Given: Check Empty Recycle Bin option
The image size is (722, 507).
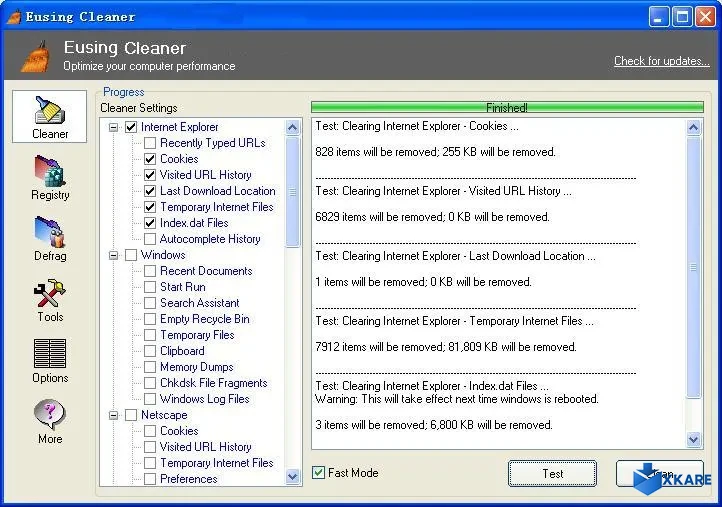Looking at the screenshot, I should point(150,319).
